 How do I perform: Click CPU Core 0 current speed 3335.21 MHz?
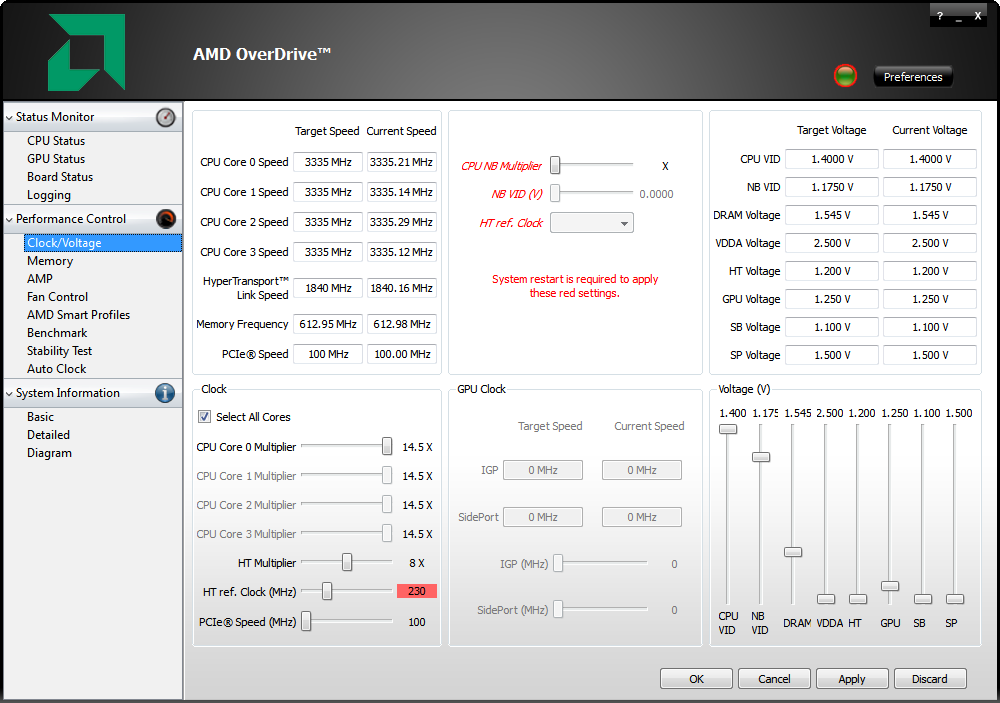coord(402,162)
